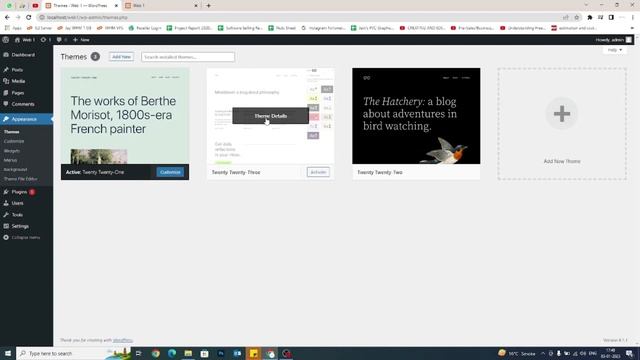640x360 pixels.
Task: Open Themes submenu under Appearance
Action: (11, 132)
